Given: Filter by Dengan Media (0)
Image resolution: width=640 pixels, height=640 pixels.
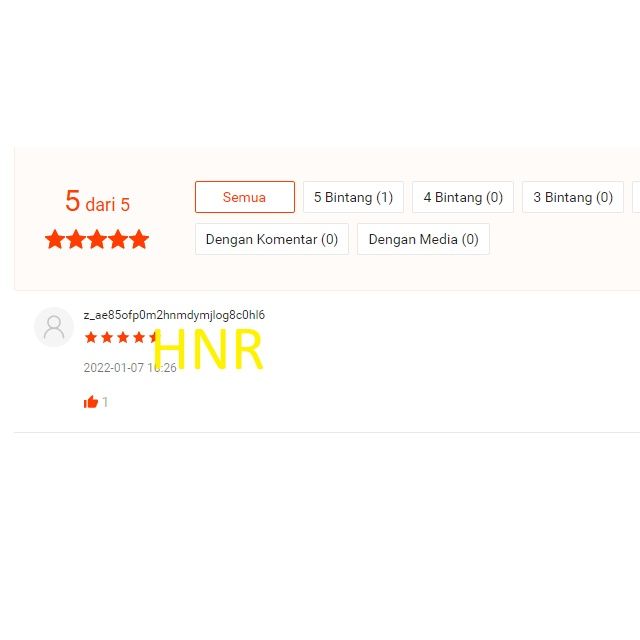Looking at the screenshot, I should click(423, 239).
